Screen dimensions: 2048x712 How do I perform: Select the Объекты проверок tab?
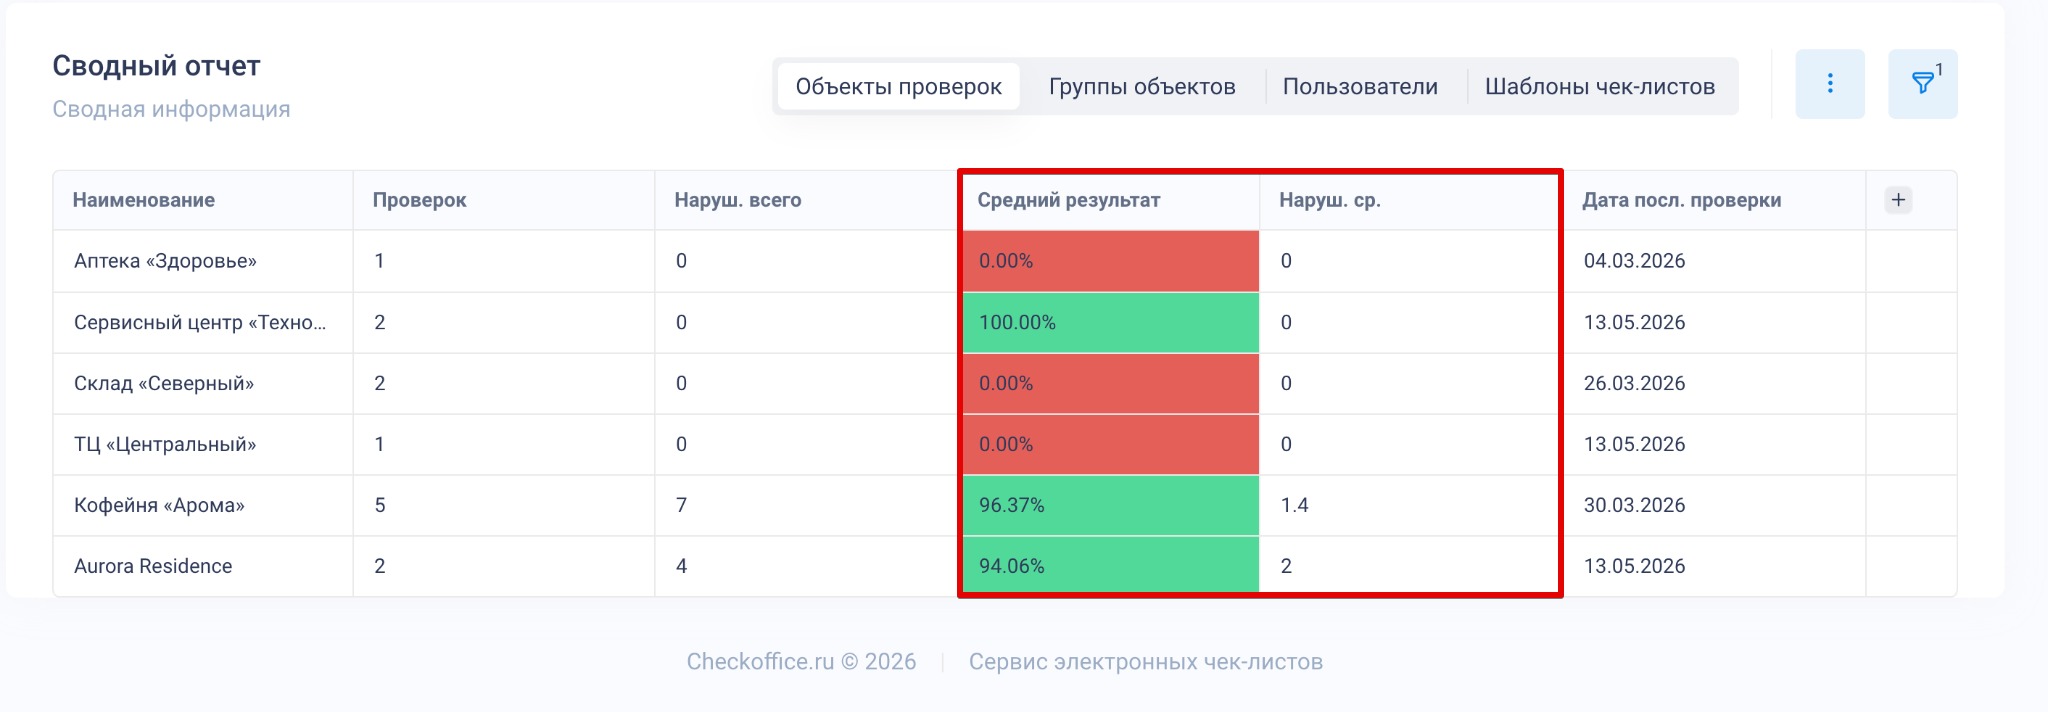898,87
